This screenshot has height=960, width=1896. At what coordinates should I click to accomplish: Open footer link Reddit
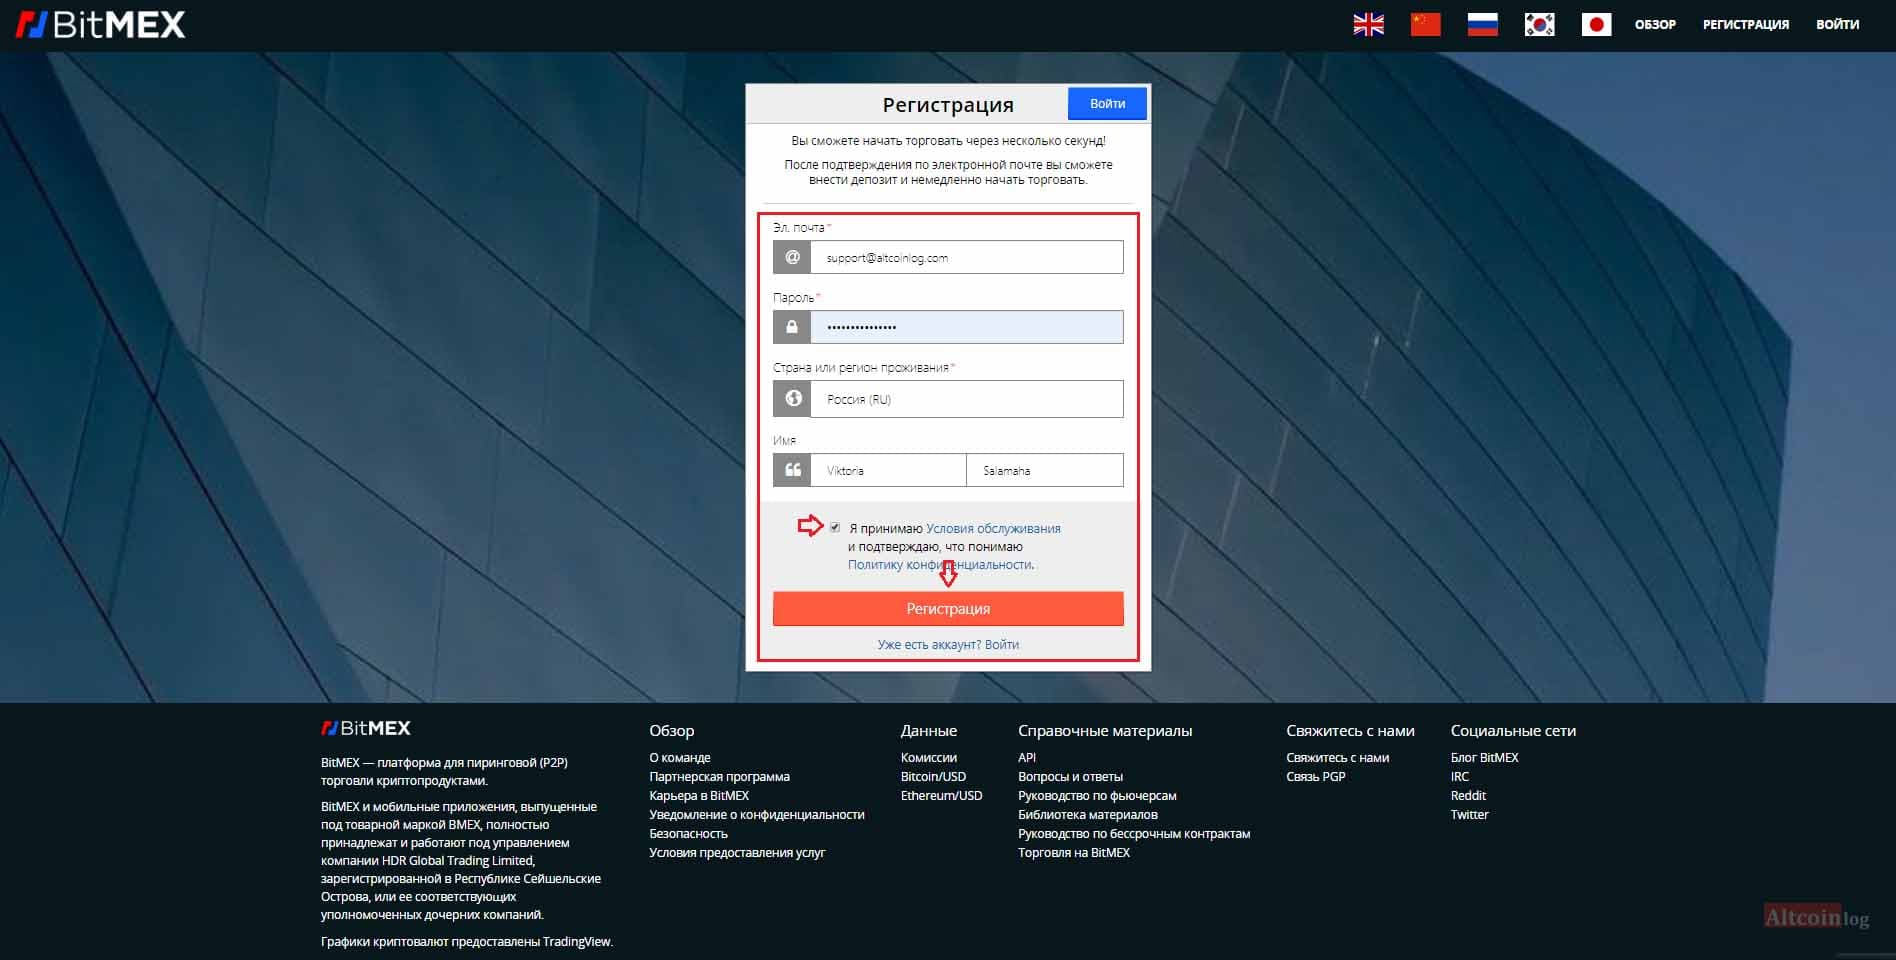[x=1468, y=796]
